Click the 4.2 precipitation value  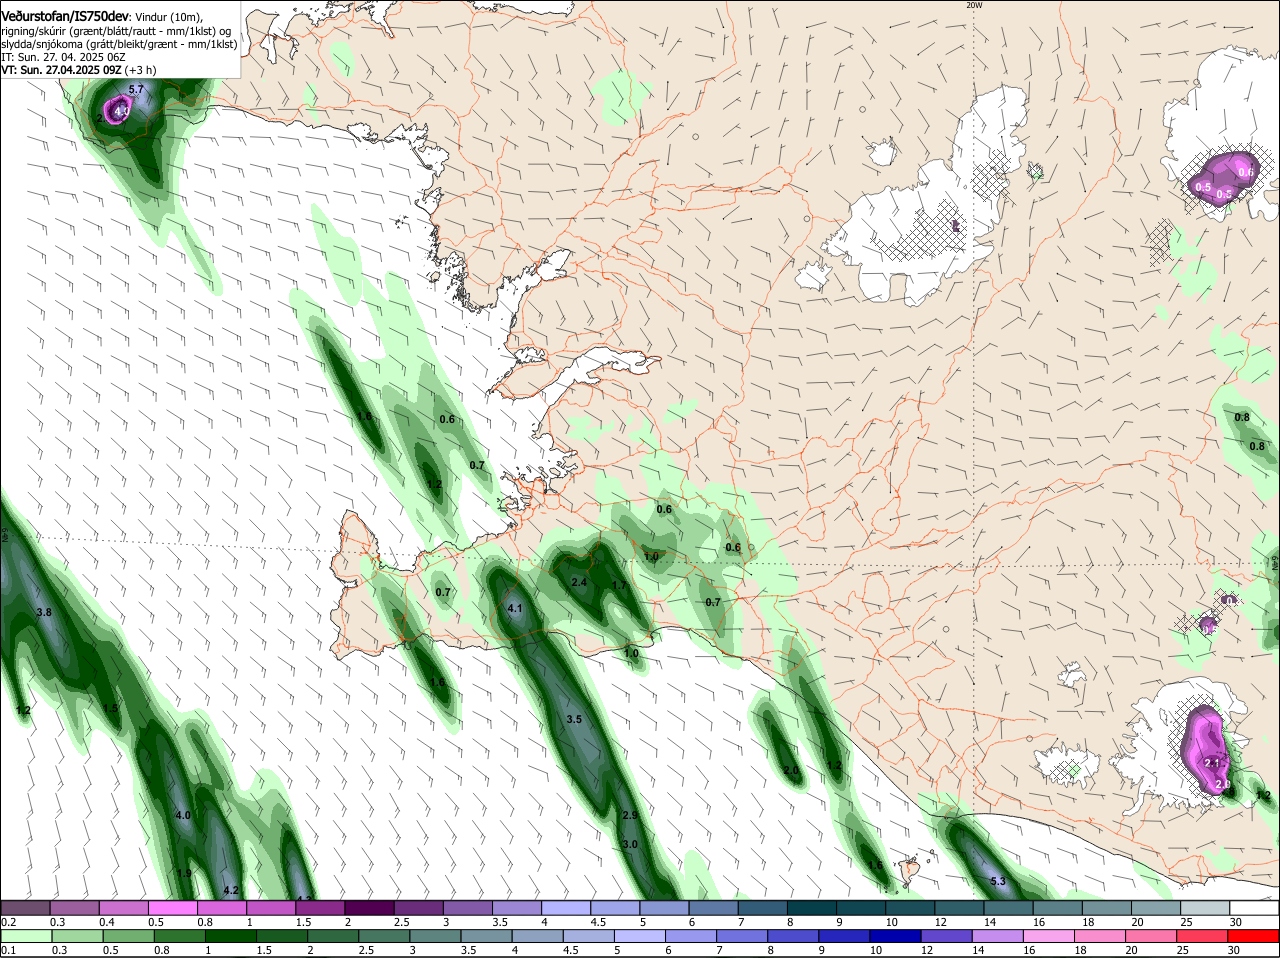coord(231,890)
